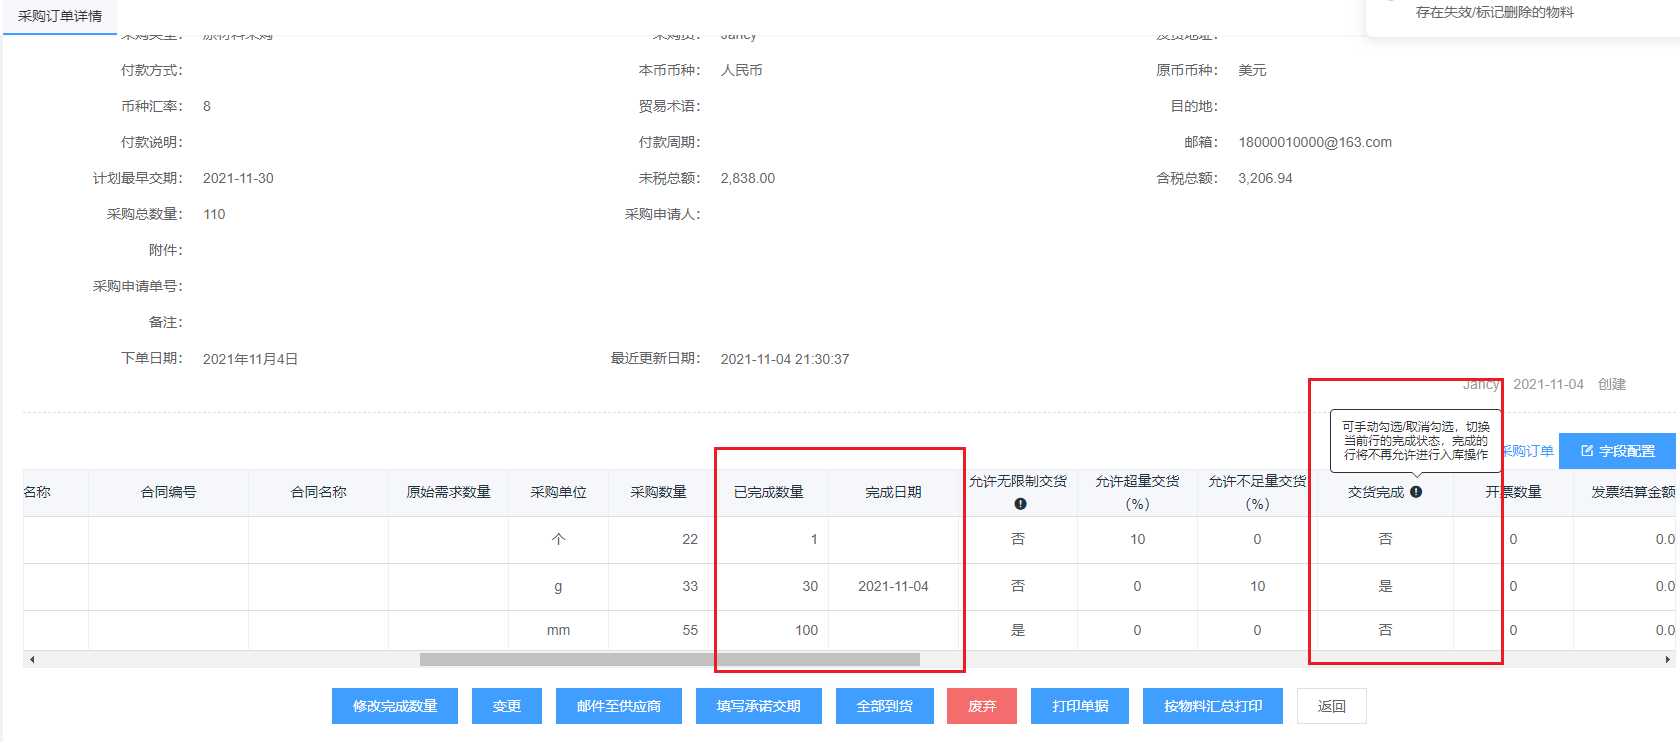Click the 完成日期 cell 2021-11-04
The height and width of the screenshot is (742, 1680).
coord(893,586)
